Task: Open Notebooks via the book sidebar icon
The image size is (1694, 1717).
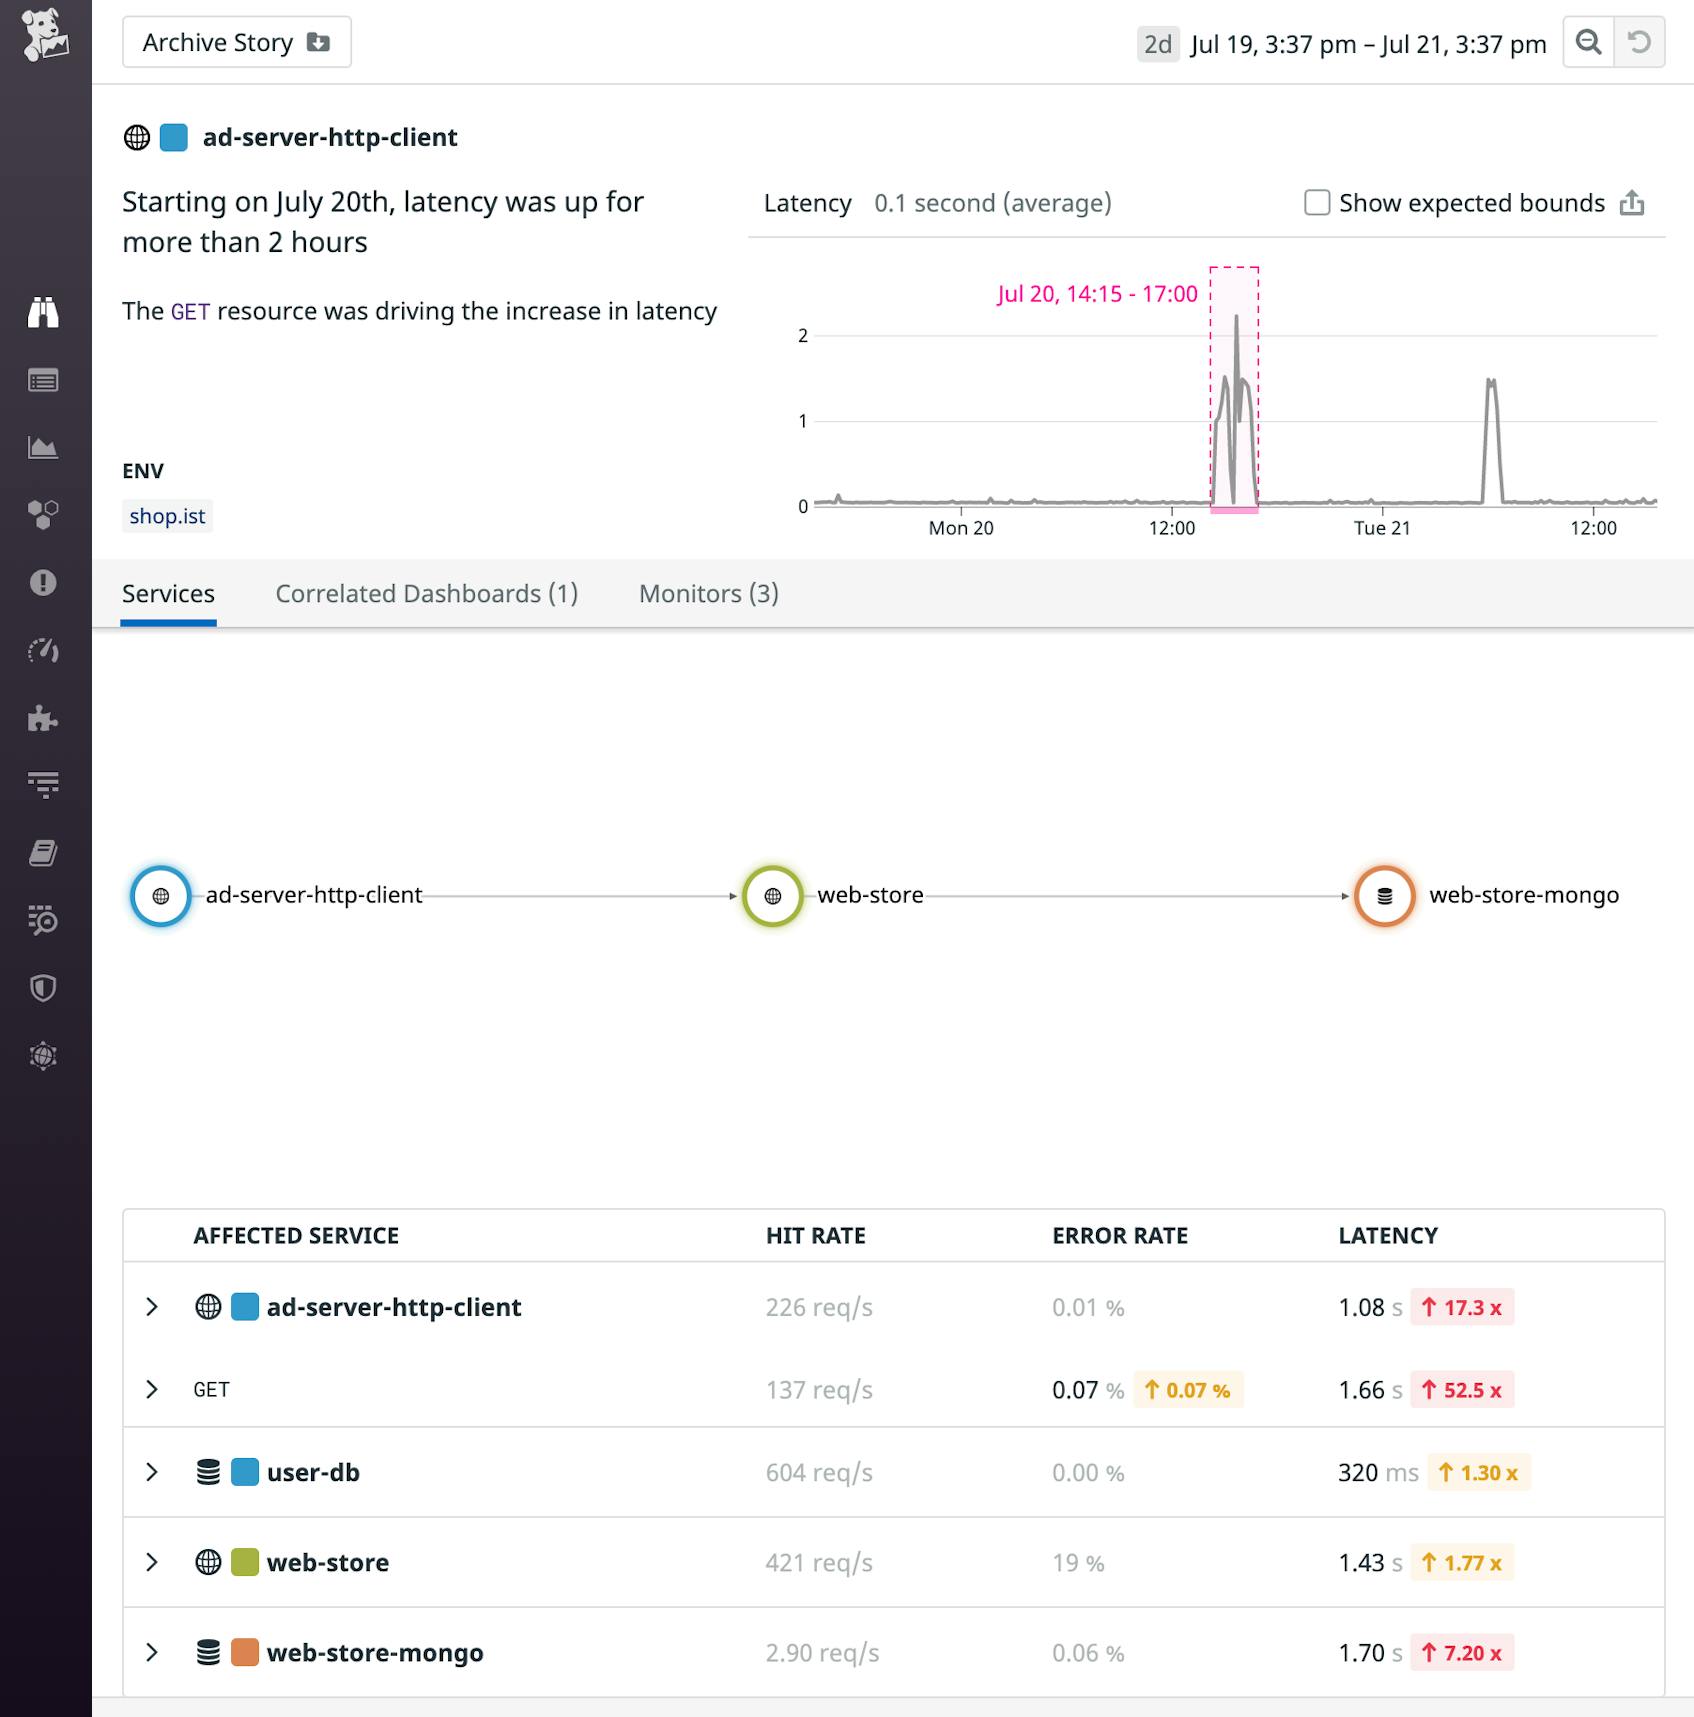Action: (x=44, y=852)
